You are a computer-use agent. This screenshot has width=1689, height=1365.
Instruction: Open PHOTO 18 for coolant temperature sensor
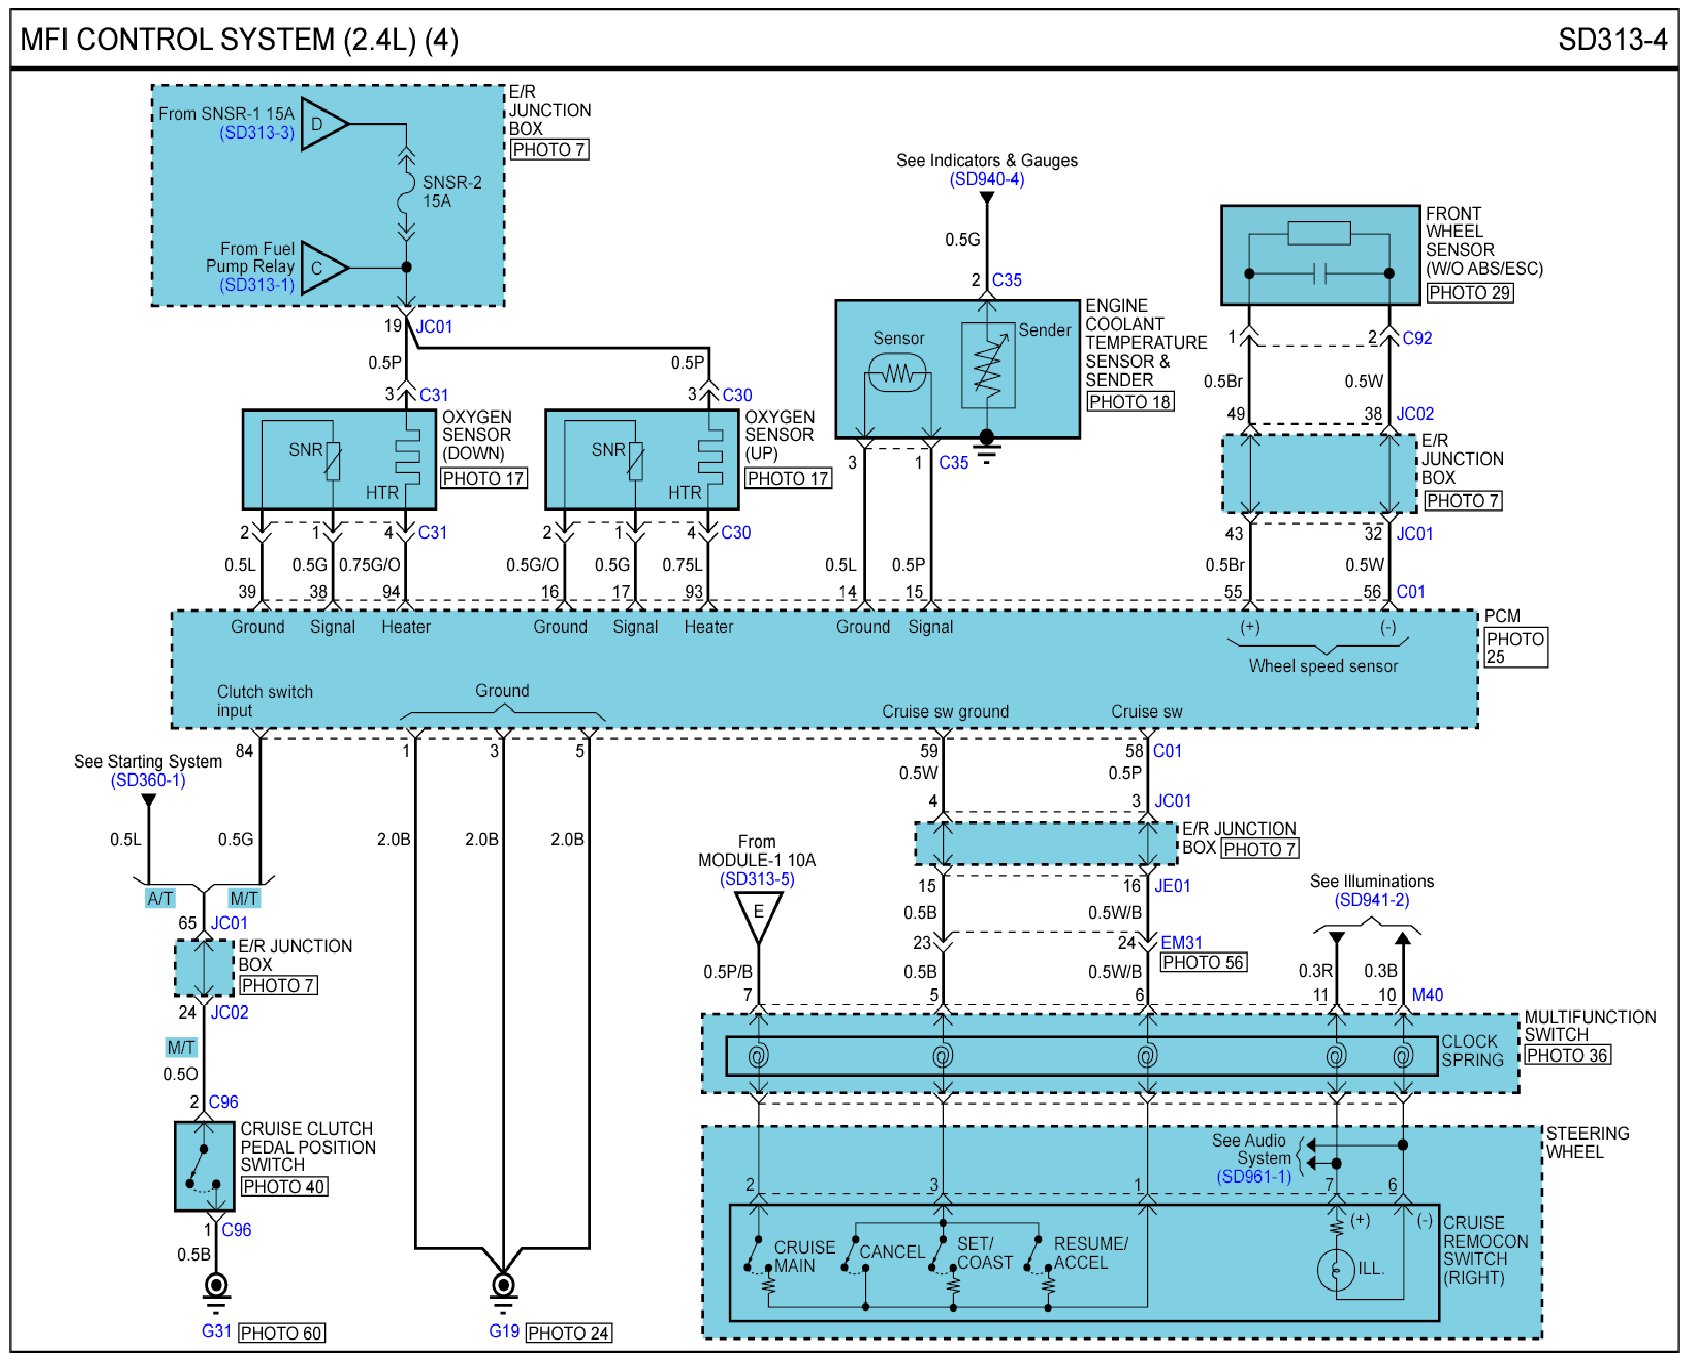point(1130,402)
